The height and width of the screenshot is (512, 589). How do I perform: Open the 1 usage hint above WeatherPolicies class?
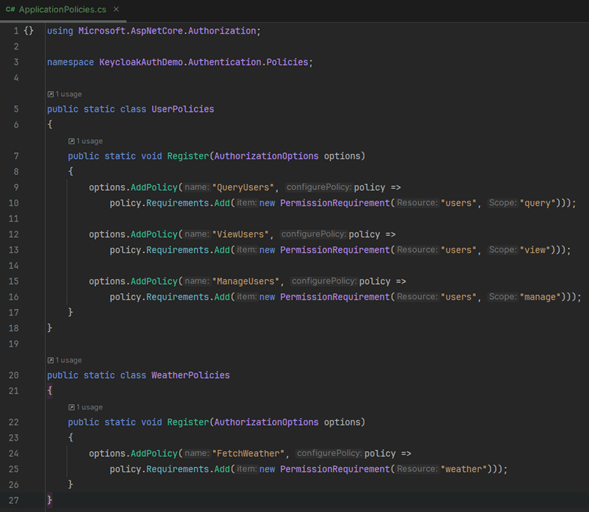pos(65,360)
